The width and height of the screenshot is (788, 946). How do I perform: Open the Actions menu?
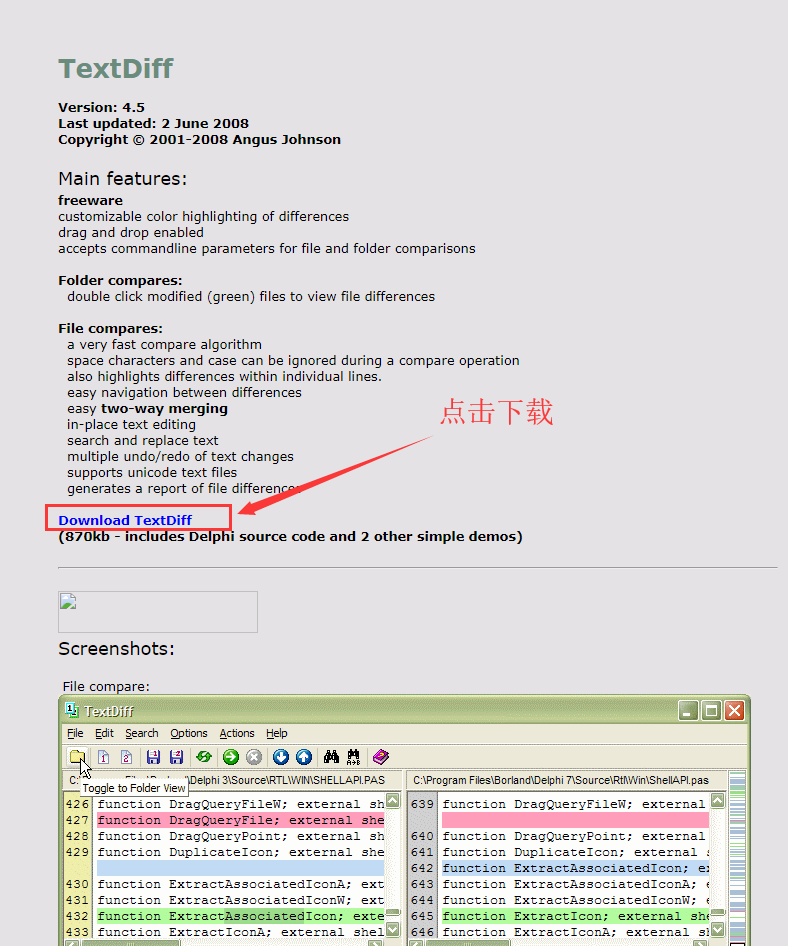click(237, 733)
